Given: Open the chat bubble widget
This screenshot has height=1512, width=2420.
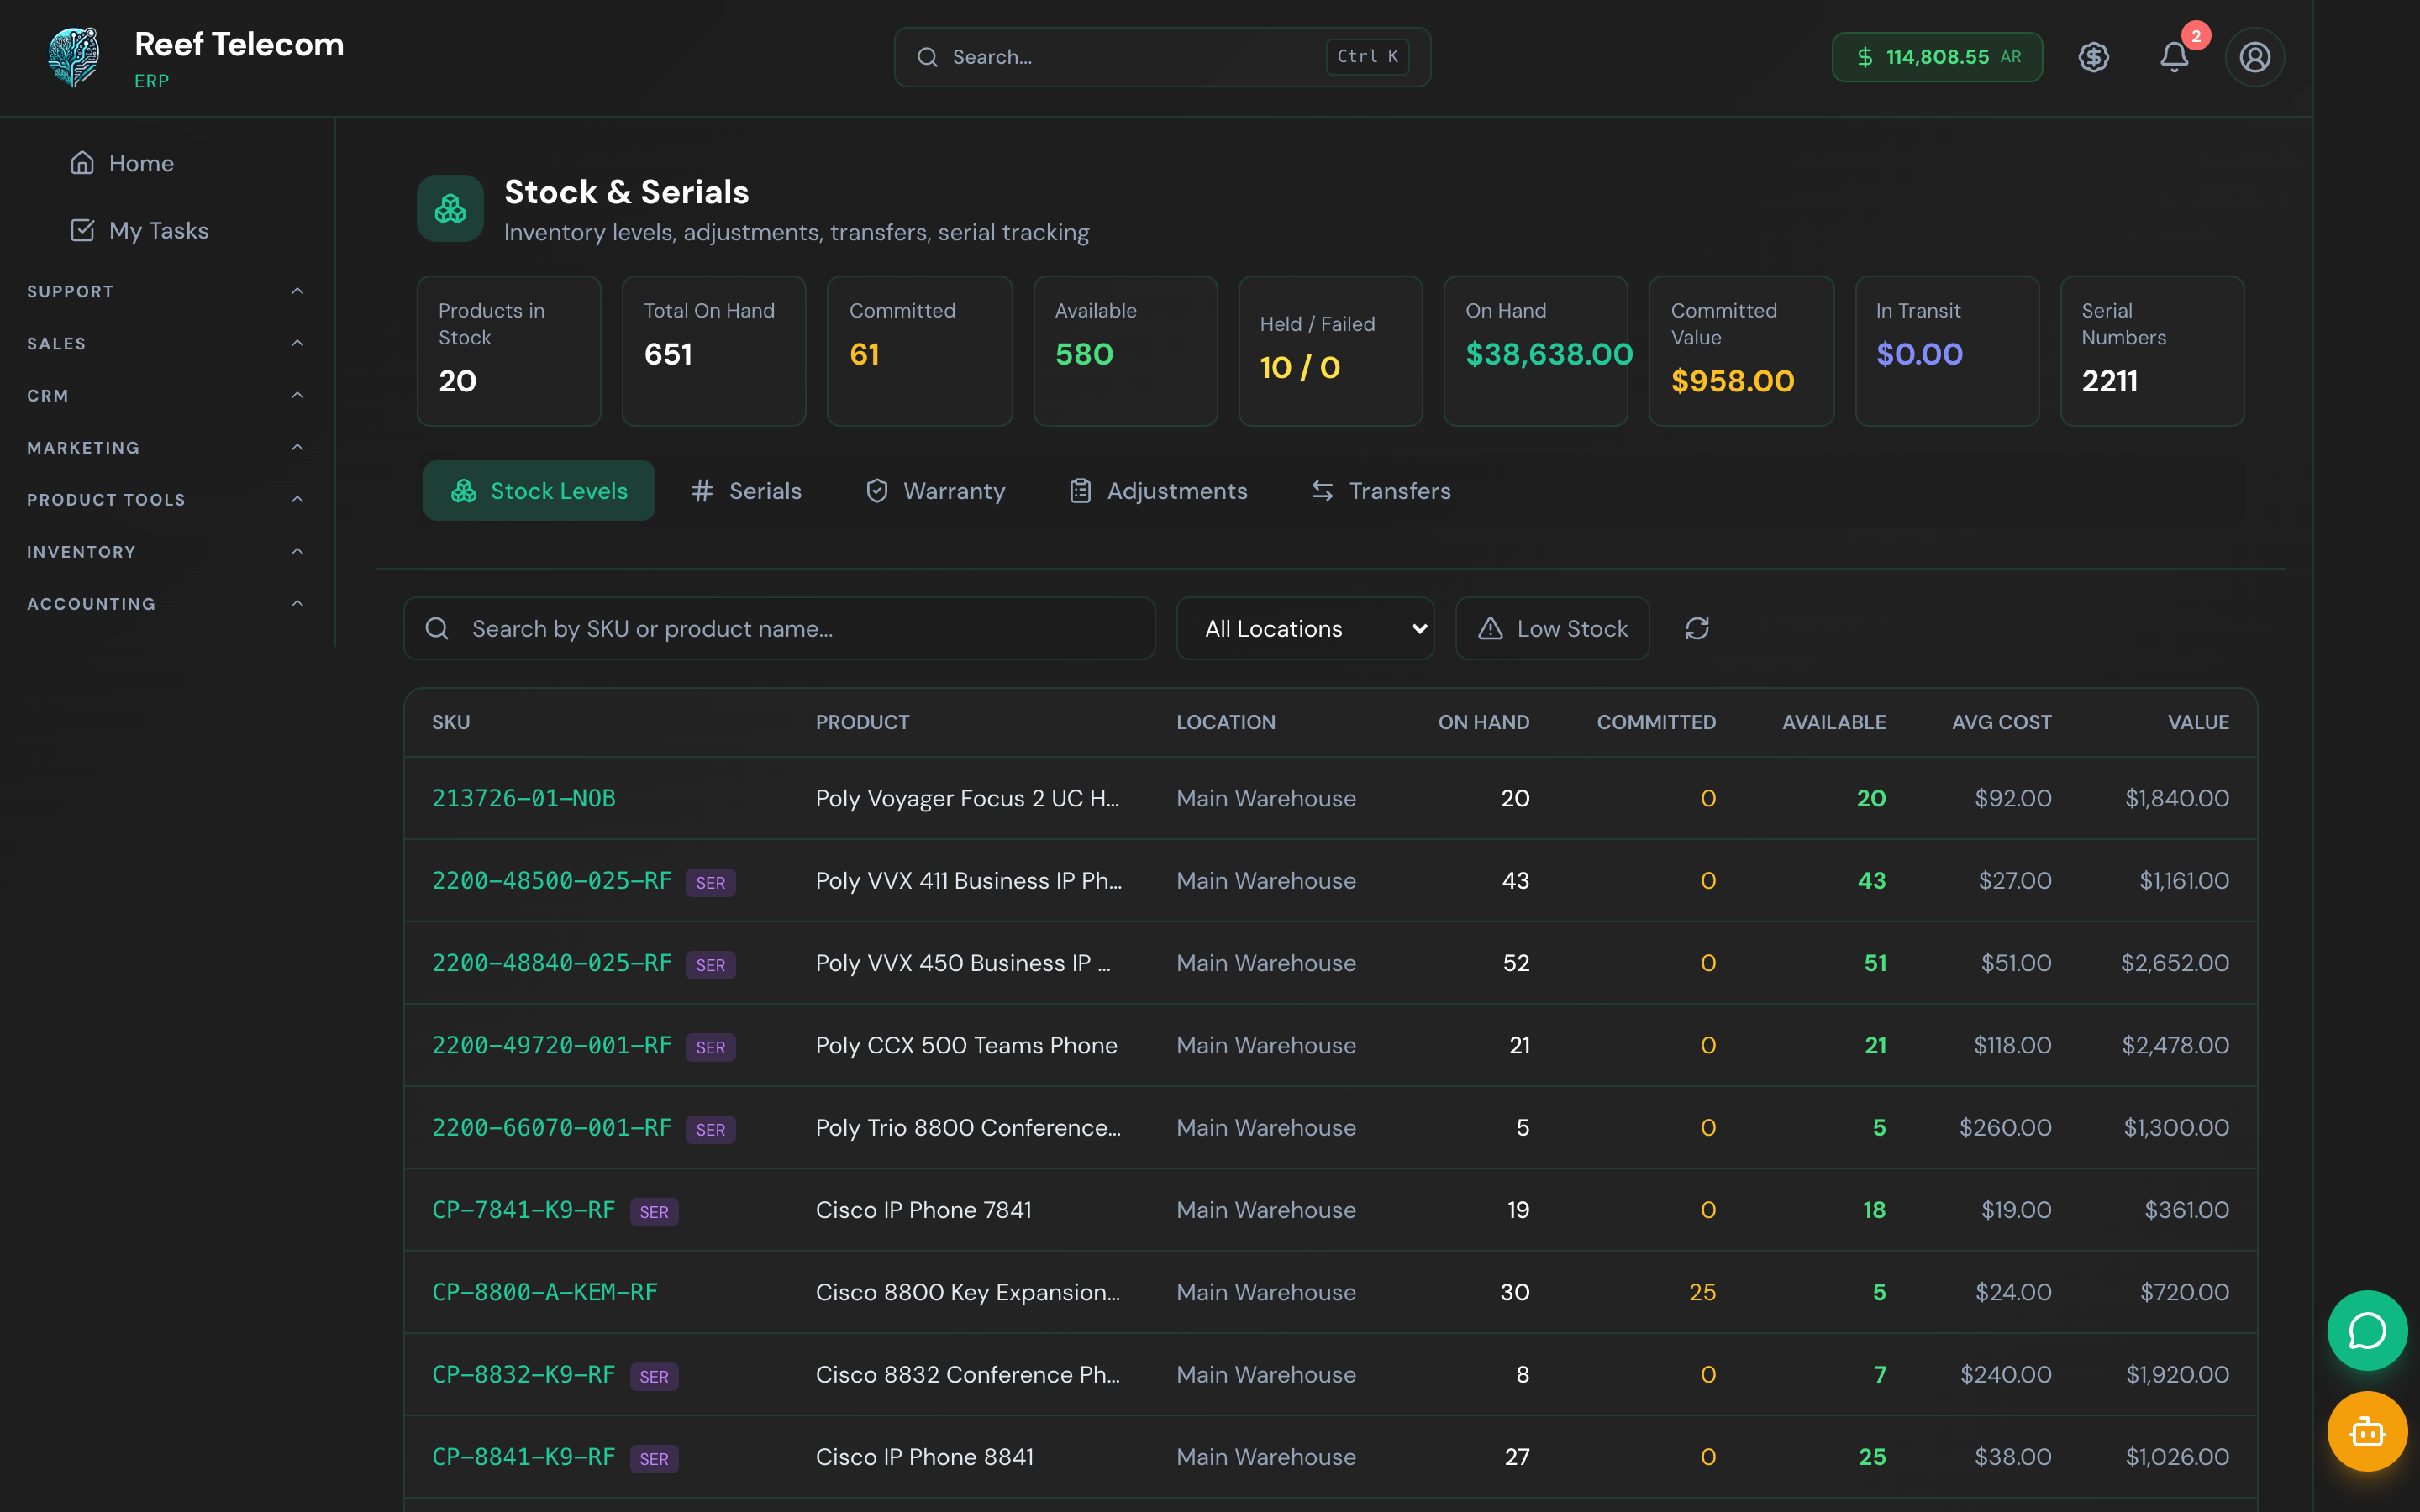Looking at the screenshot, I should click(x=2367, y=1330).
